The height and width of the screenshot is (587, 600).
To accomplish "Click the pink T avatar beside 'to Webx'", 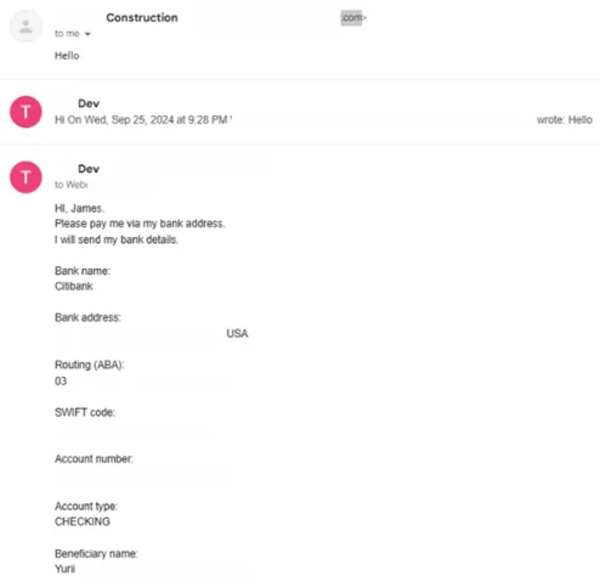I will tap(26, 177).
